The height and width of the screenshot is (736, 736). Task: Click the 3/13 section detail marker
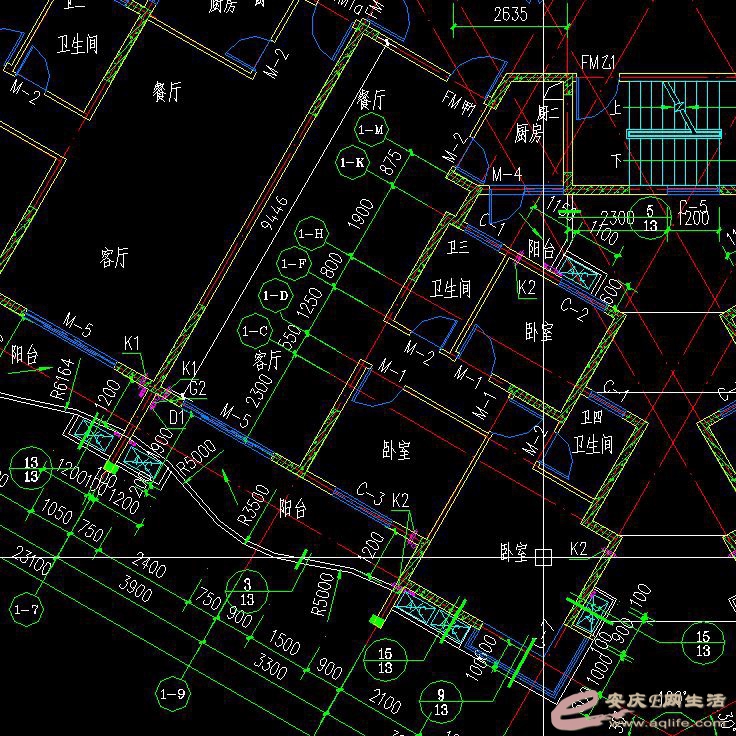[247, 590]
